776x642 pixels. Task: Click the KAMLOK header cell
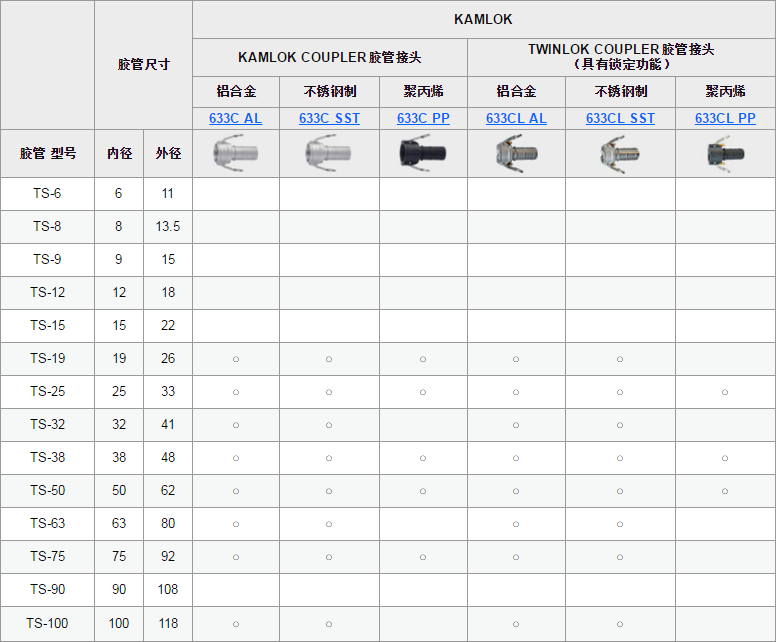484,19
